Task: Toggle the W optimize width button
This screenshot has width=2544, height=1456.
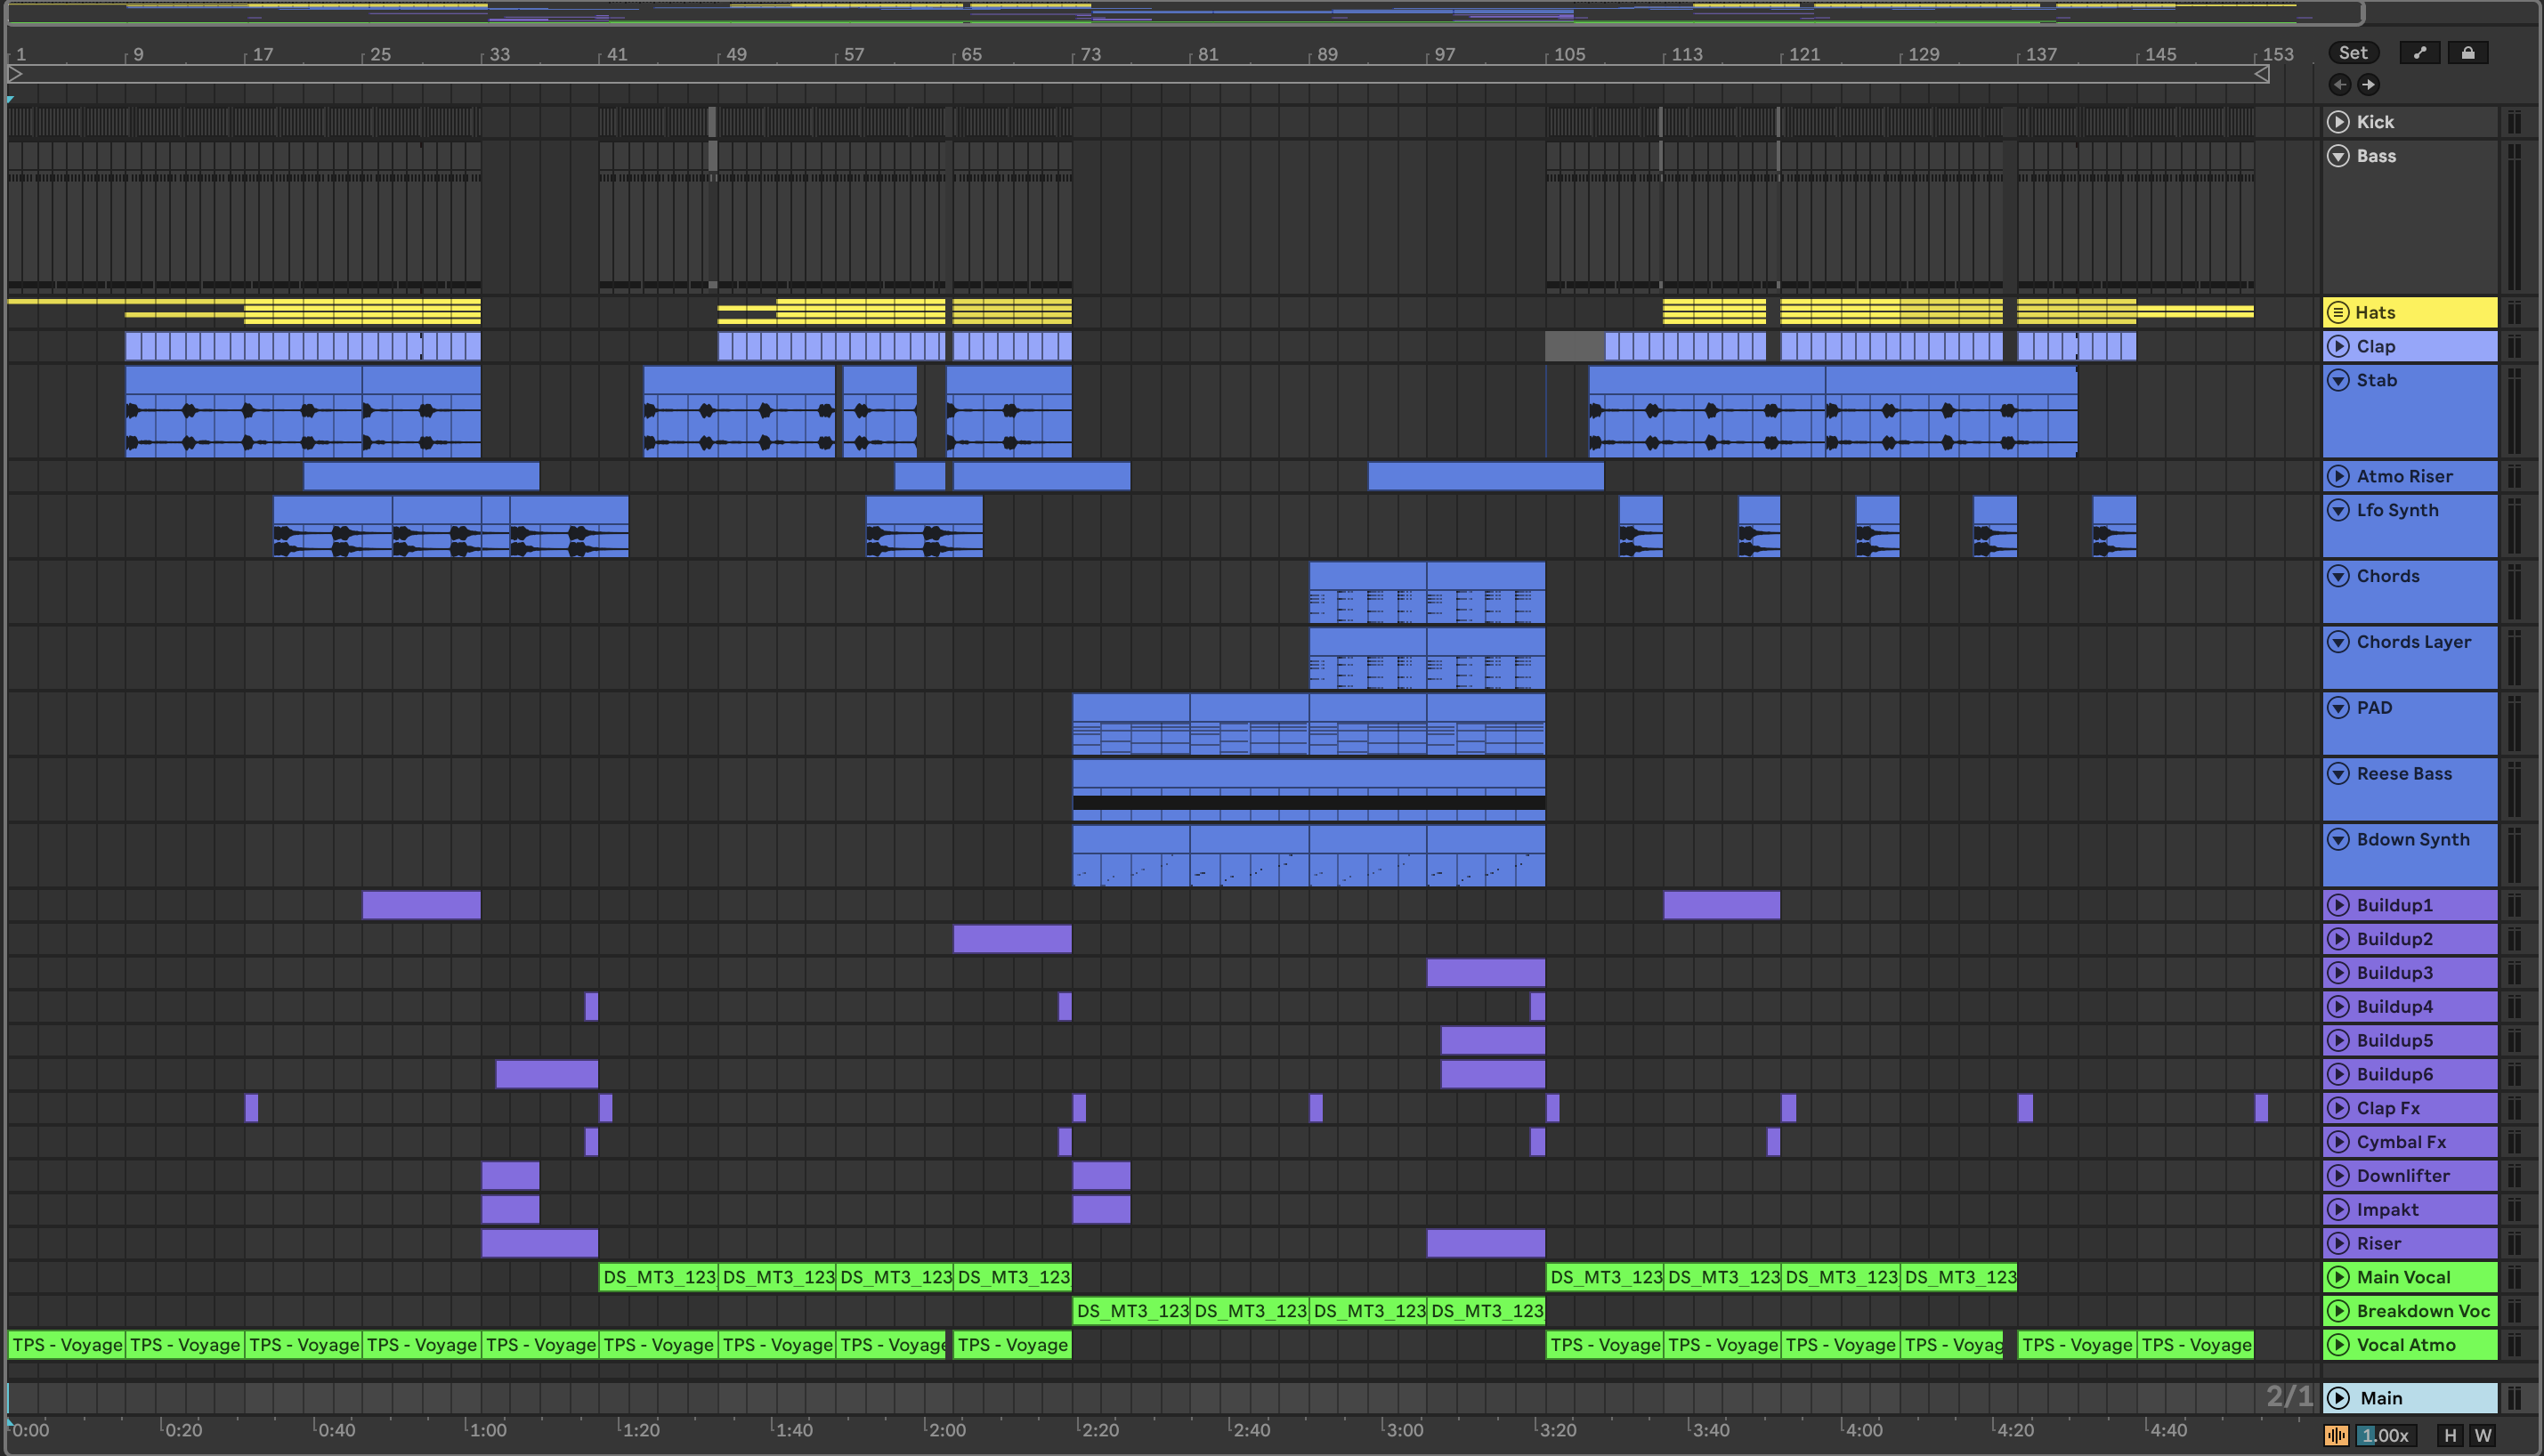Action: click(x=2483, y=1436)
